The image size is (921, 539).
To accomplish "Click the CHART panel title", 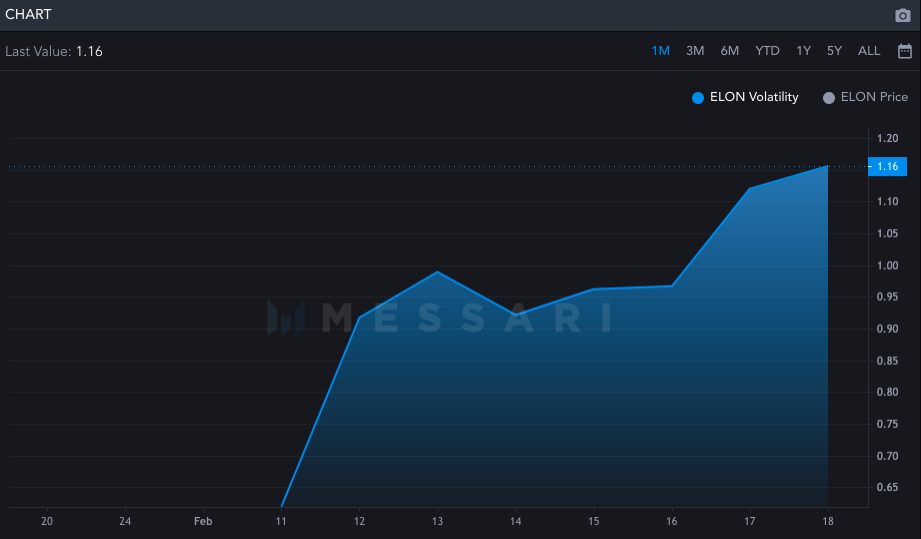I will (x=28, y=15).
